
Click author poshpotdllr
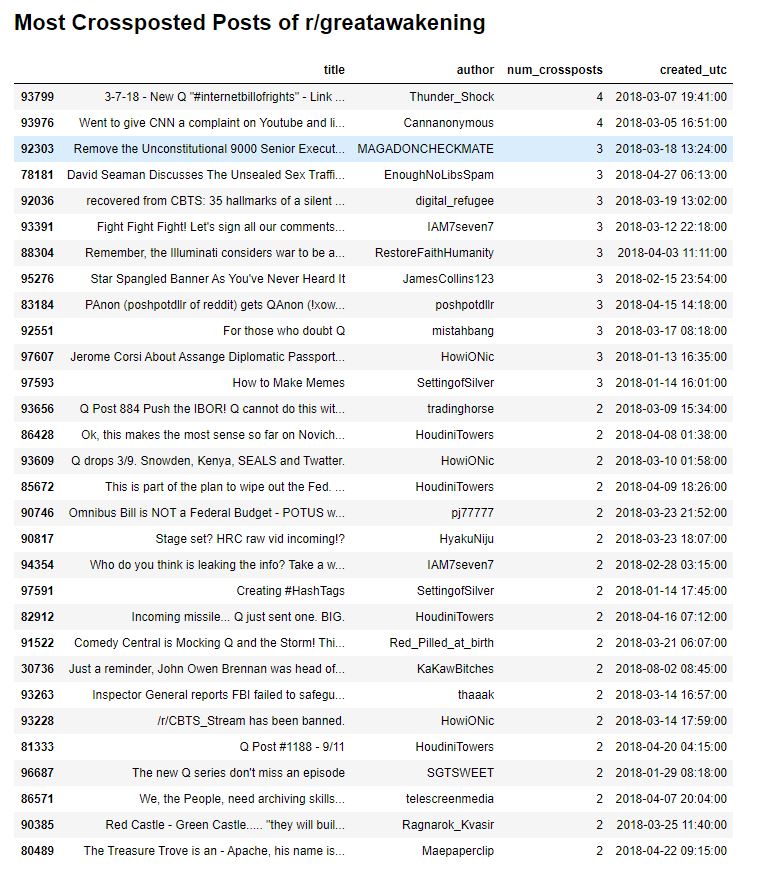pos(464,305)
